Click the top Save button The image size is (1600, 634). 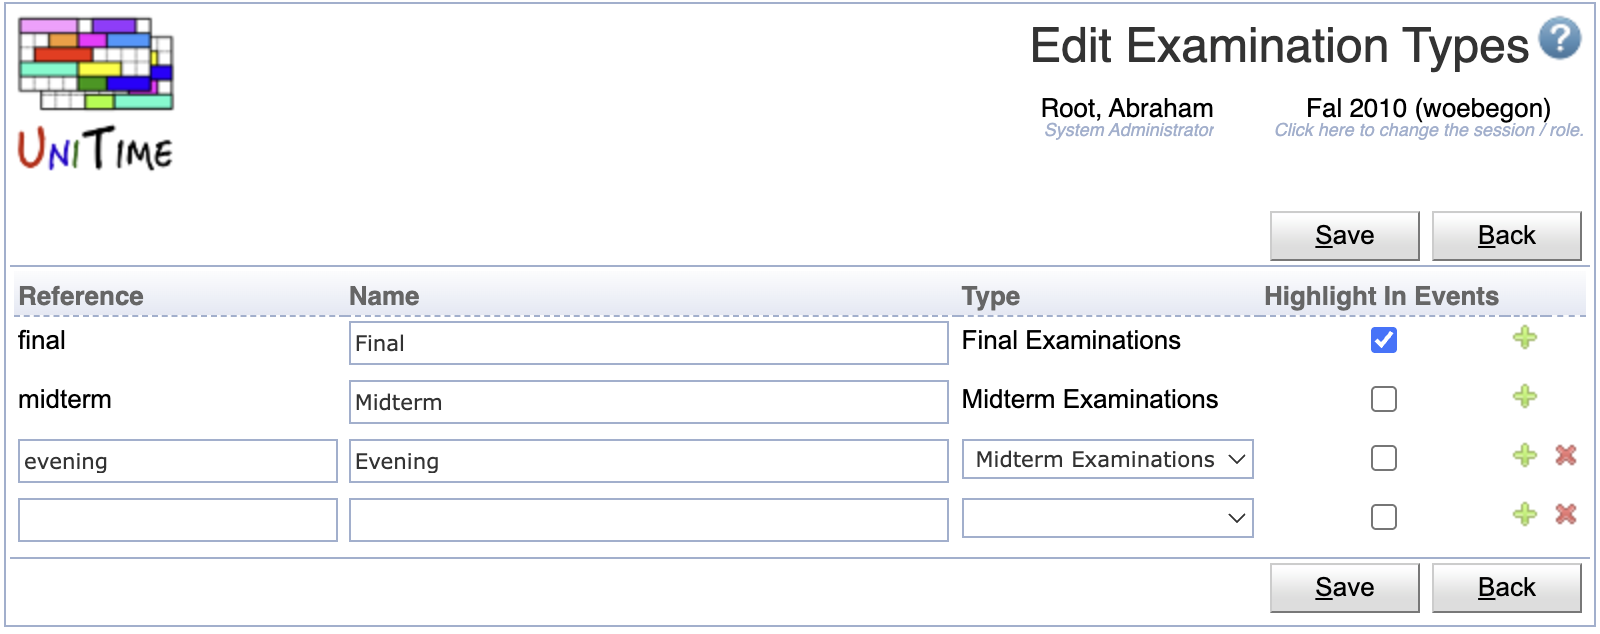[x=1344, y=236]
